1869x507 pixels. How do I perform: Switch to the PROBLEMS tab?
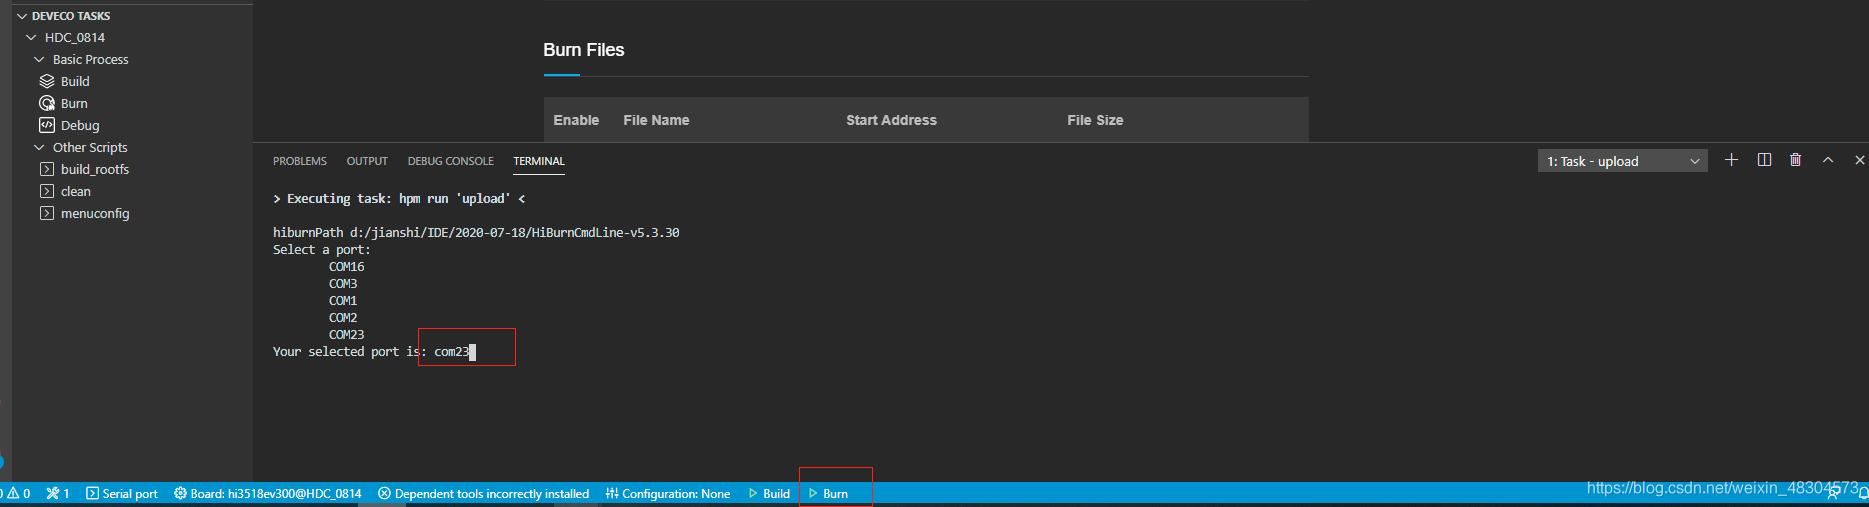point(300,161)
